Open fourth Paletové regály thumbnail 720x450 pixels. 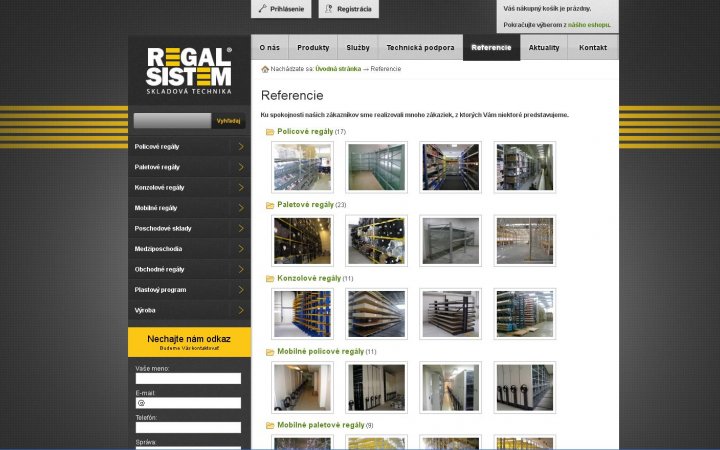(x=525, y=241)
